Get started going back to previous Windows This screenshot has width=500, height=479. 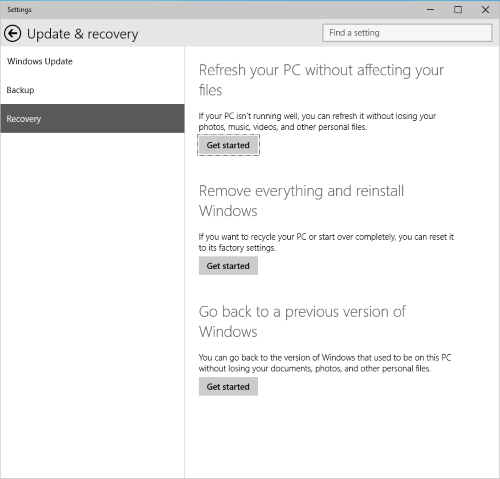[228, 386]
